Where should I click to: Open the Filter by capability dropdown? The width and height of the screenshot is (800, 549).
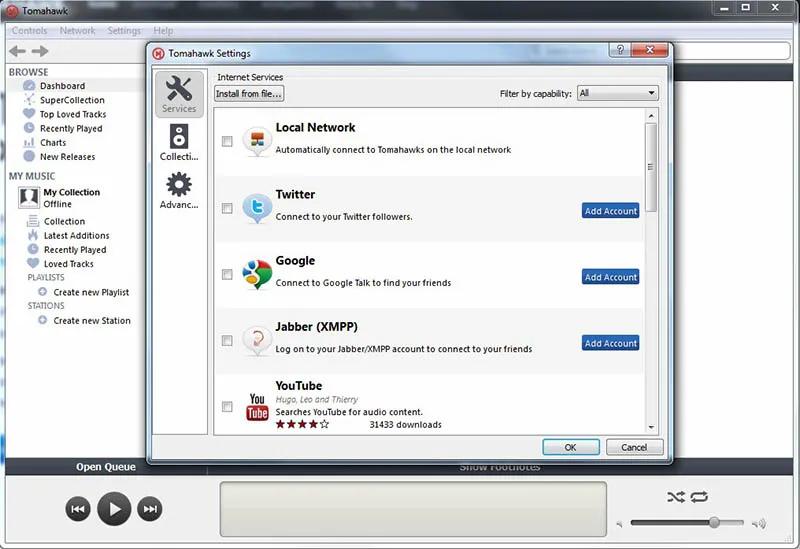click(x=617, y=93)
